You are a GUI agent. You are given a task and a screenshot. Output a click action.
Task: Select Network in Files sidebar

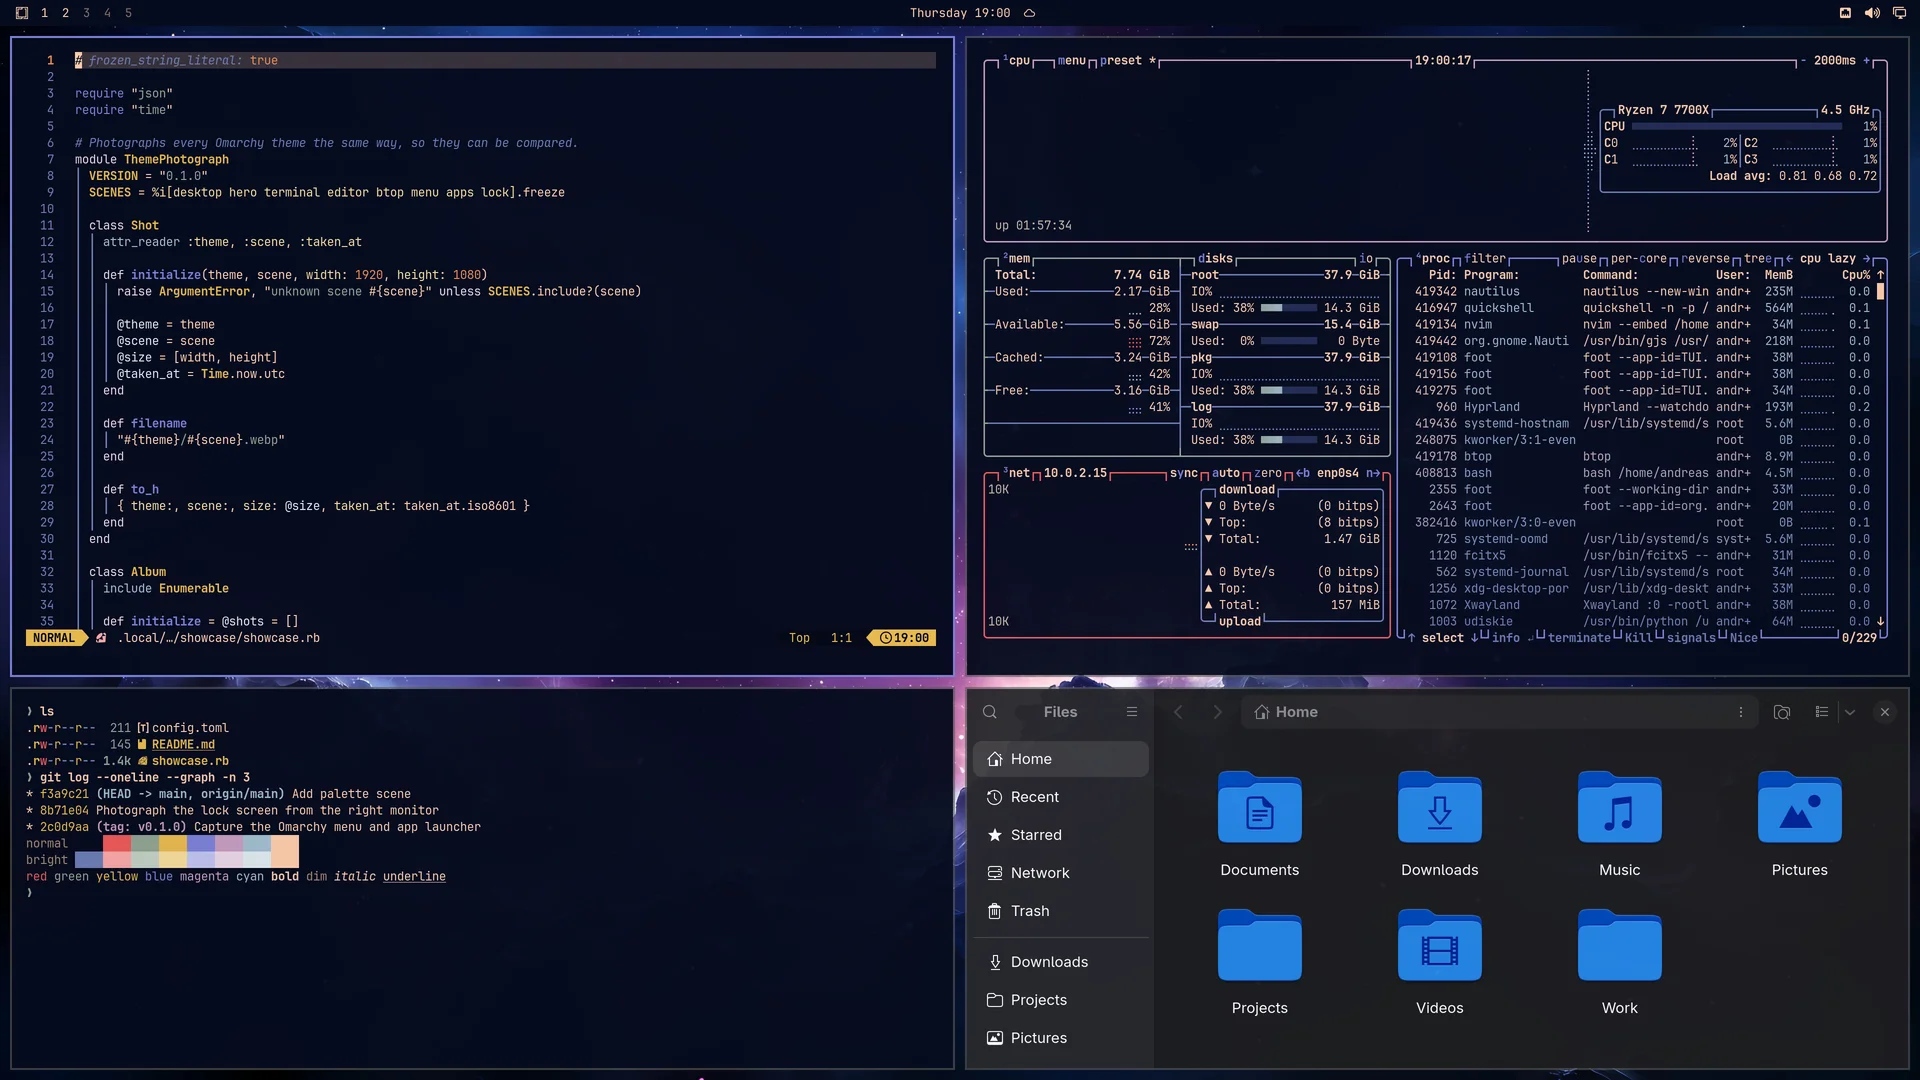[x=1060, y=873]
